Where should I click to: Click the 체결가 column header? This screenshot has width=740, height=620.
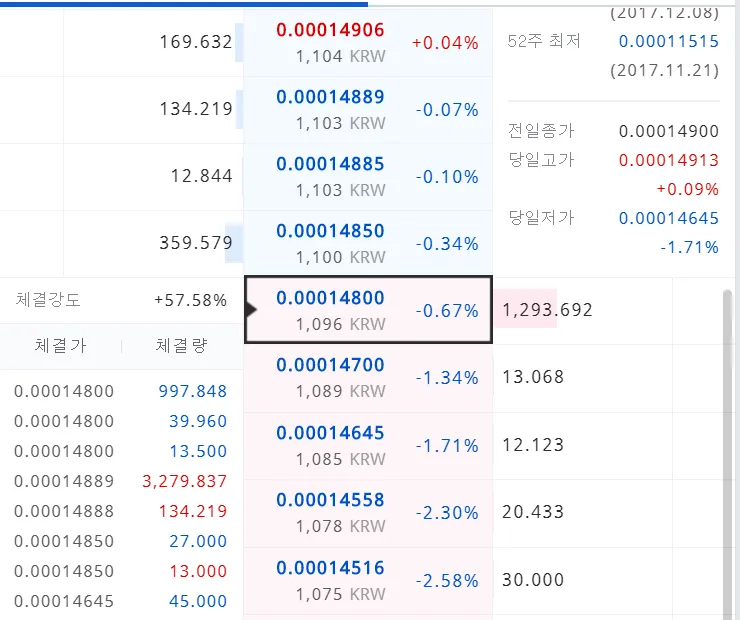[x=60, y=346]
